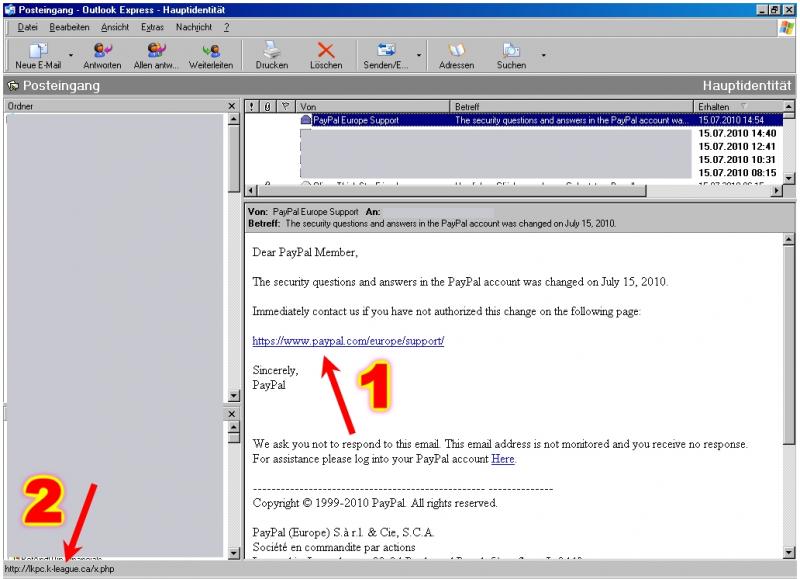Click the paypal.com/europe/support link
This screenshot has height=579, width=800.
click(348, 341)
